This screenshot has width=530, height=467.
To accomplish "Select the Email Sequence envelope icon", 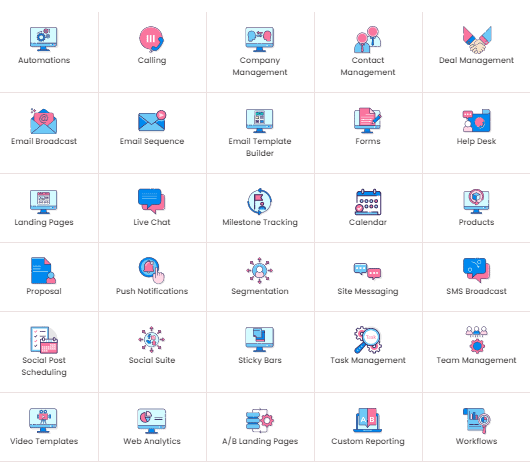I will point(152,121).
